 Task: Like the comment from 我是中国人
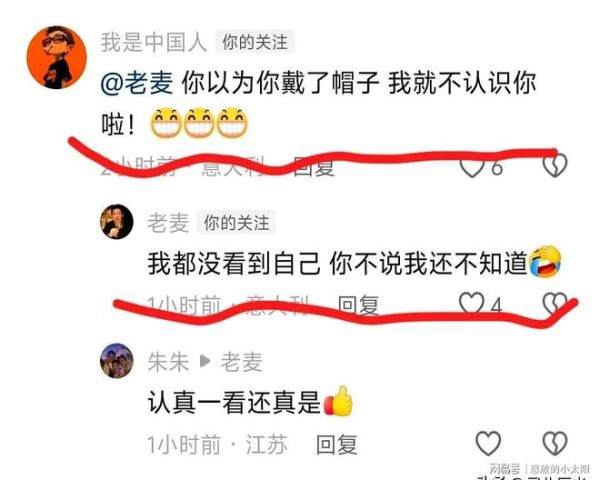(x=473, y=167)
